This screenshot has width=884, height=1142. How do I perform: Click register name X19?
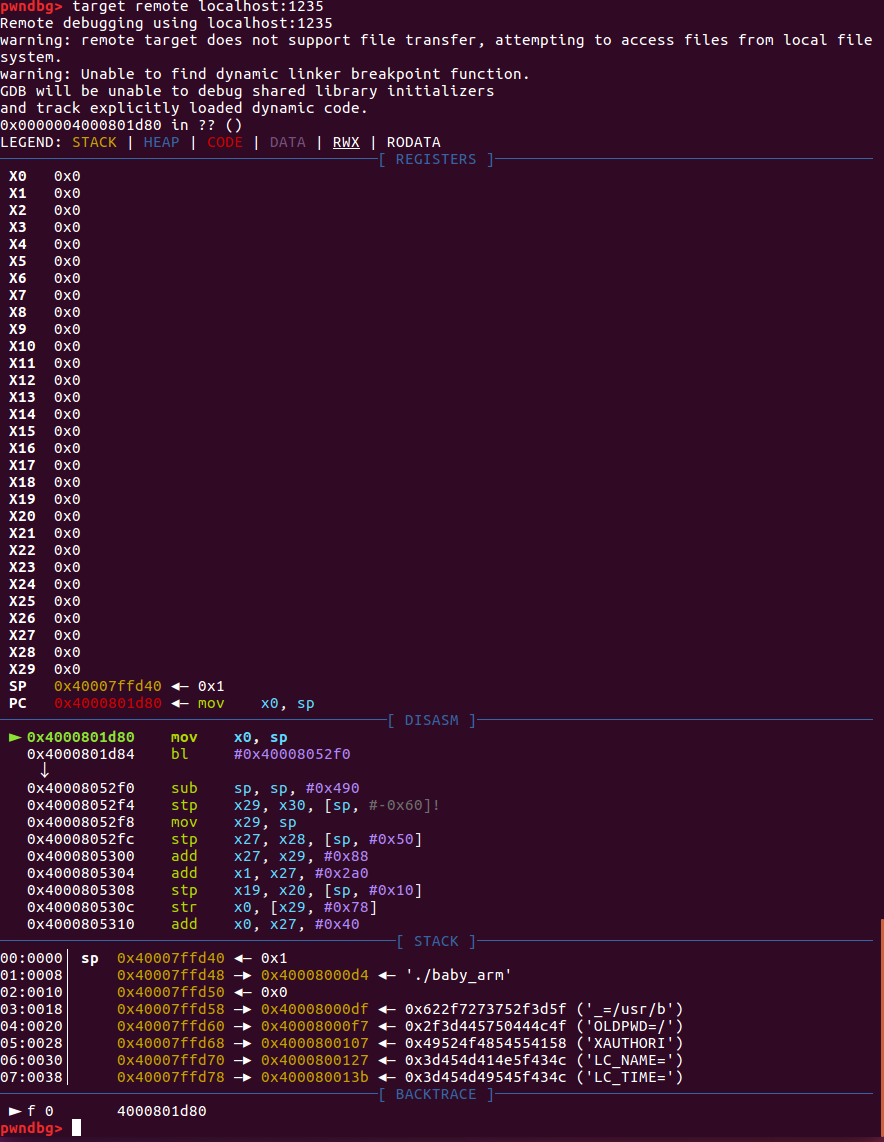(x=22, y=499)
